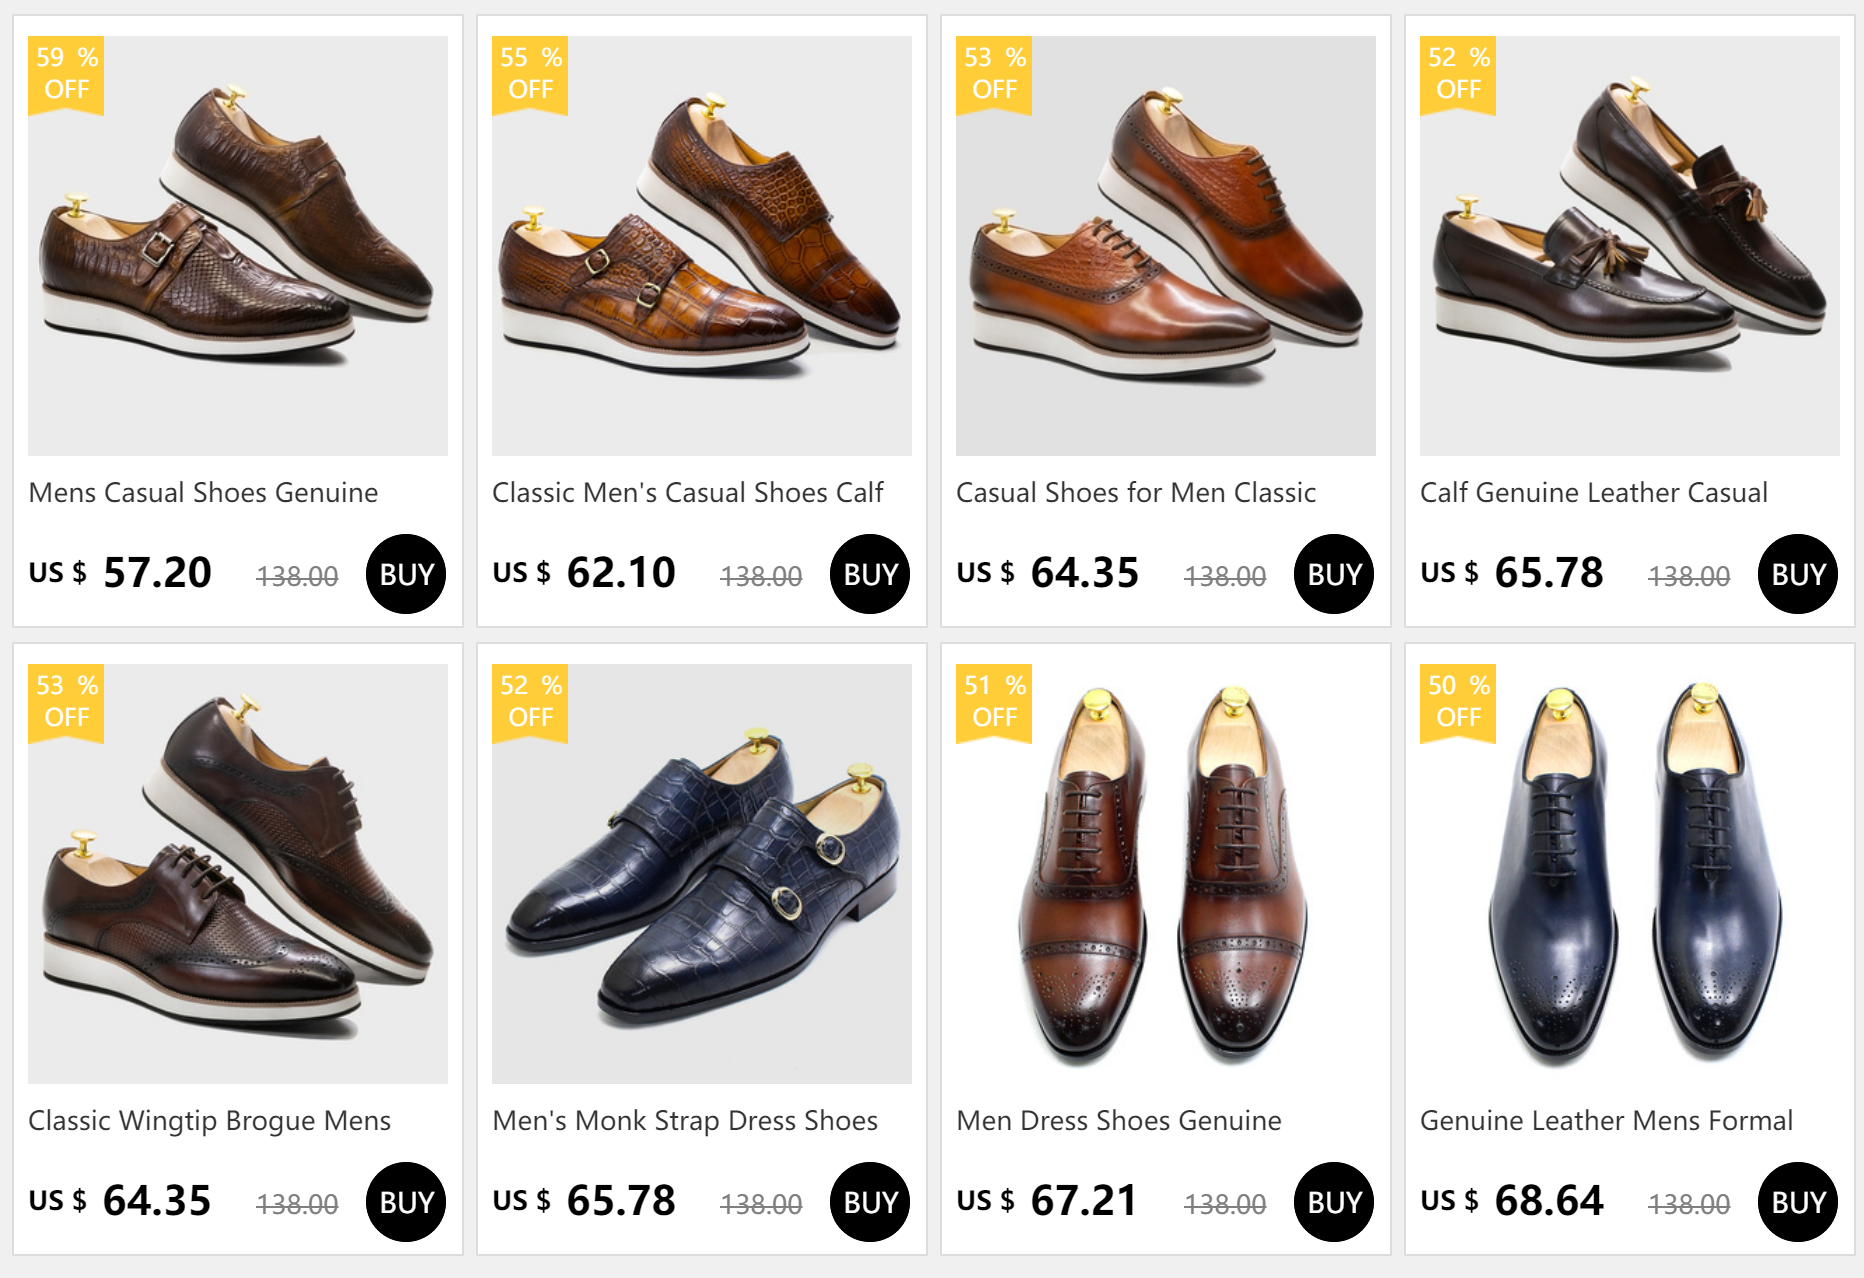The height and width of the screenshot is (1278, 1864).
Task: Open the Mens Casual Shoes Genuine title
Action: pos(203,493)
